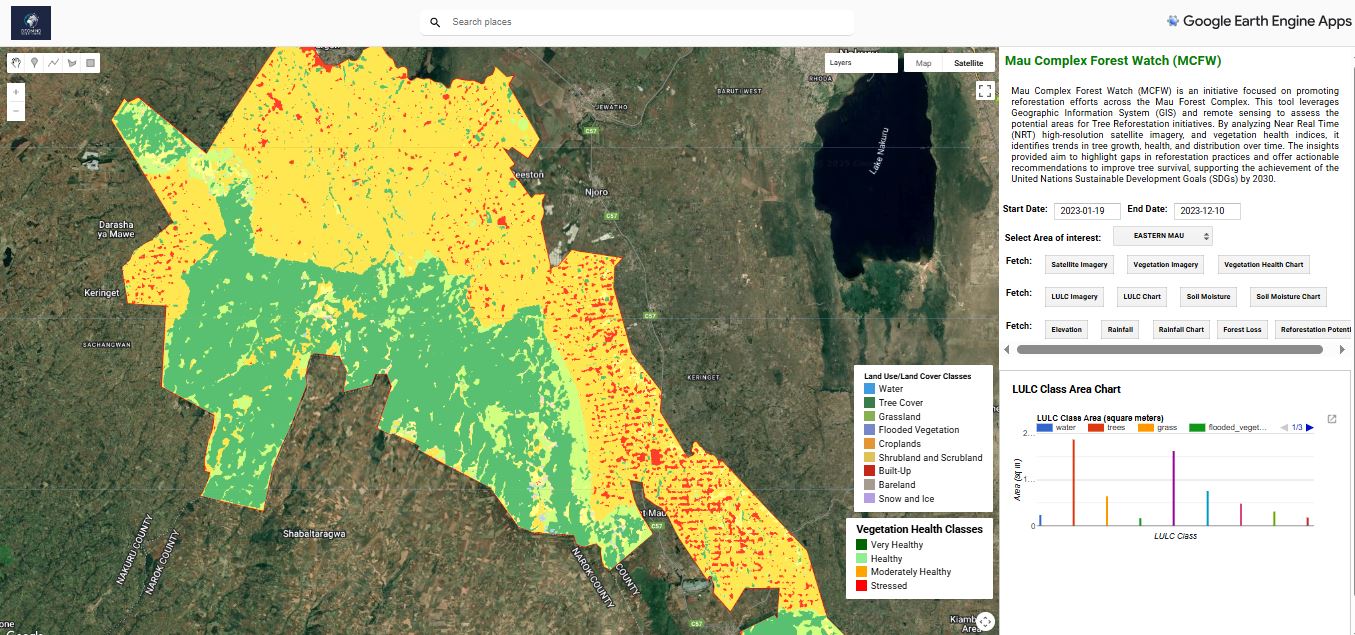Click right arrow of horizontal panel scrollbar

tap(1343, 350)
